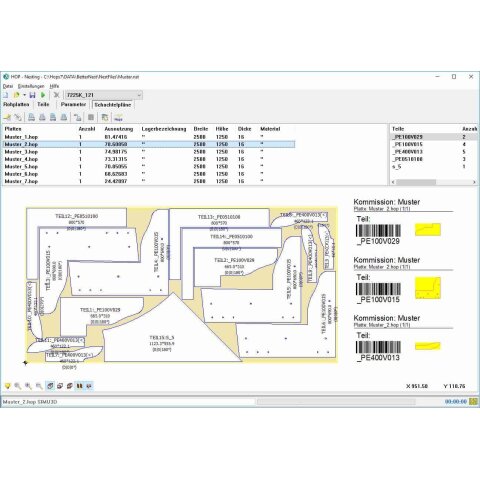Switch to the Teile tab
Image resolution: width=480 pixels, height=480 pixels.
pyautogui.click(x=43, y=105)
